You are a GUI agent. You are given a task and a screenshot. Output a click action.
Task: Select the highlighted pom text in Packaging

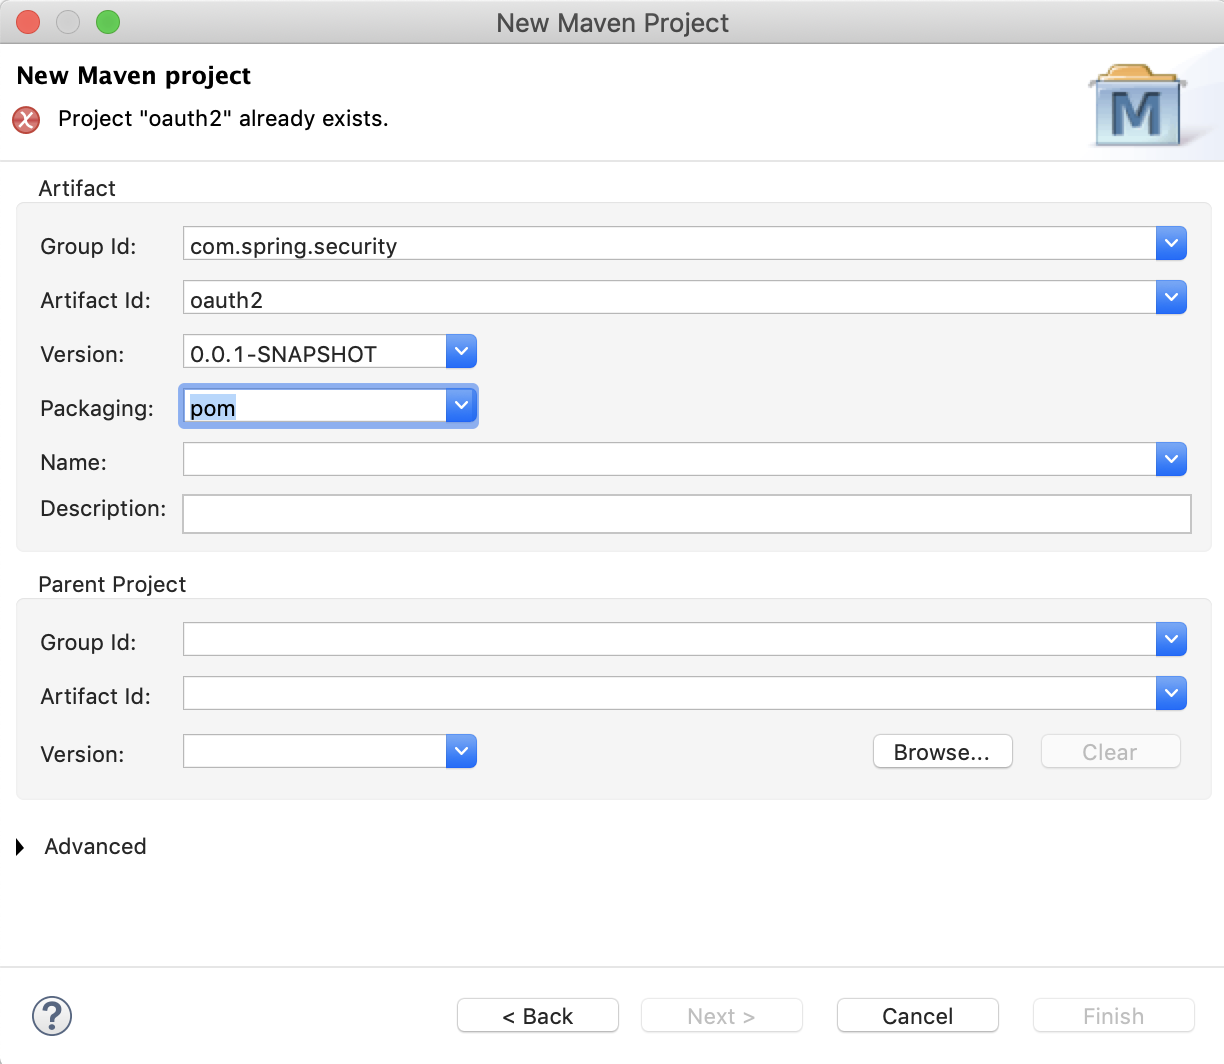click(212, 408)
